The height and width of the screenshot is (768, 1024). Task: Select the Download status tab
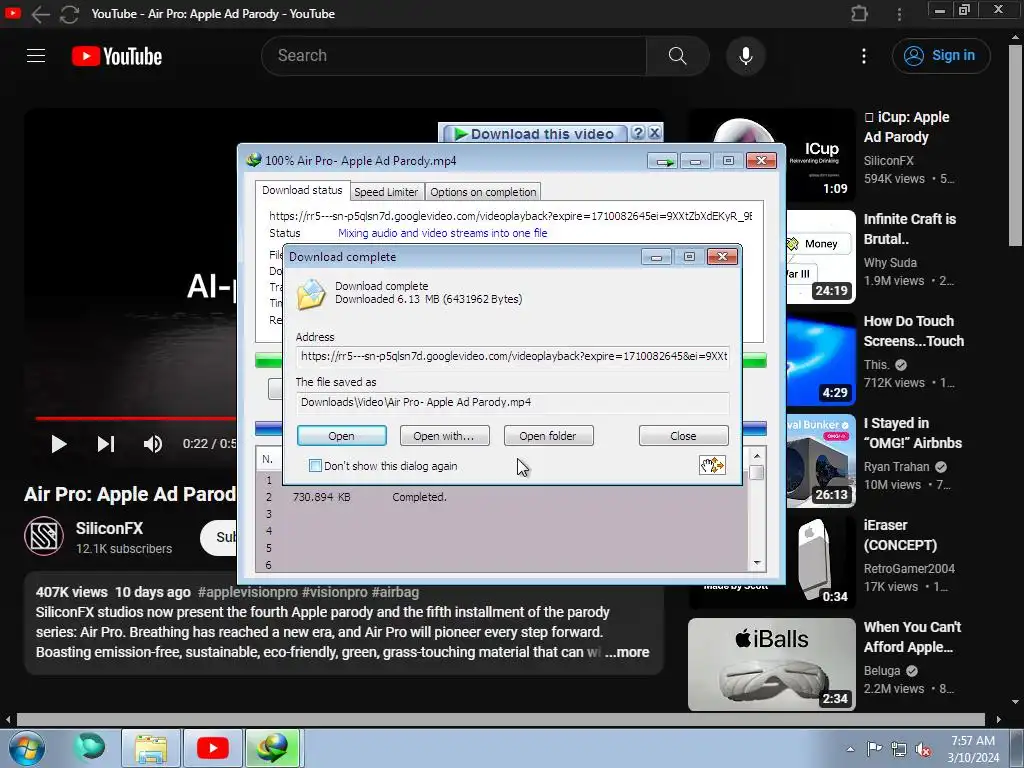point(302,190)
